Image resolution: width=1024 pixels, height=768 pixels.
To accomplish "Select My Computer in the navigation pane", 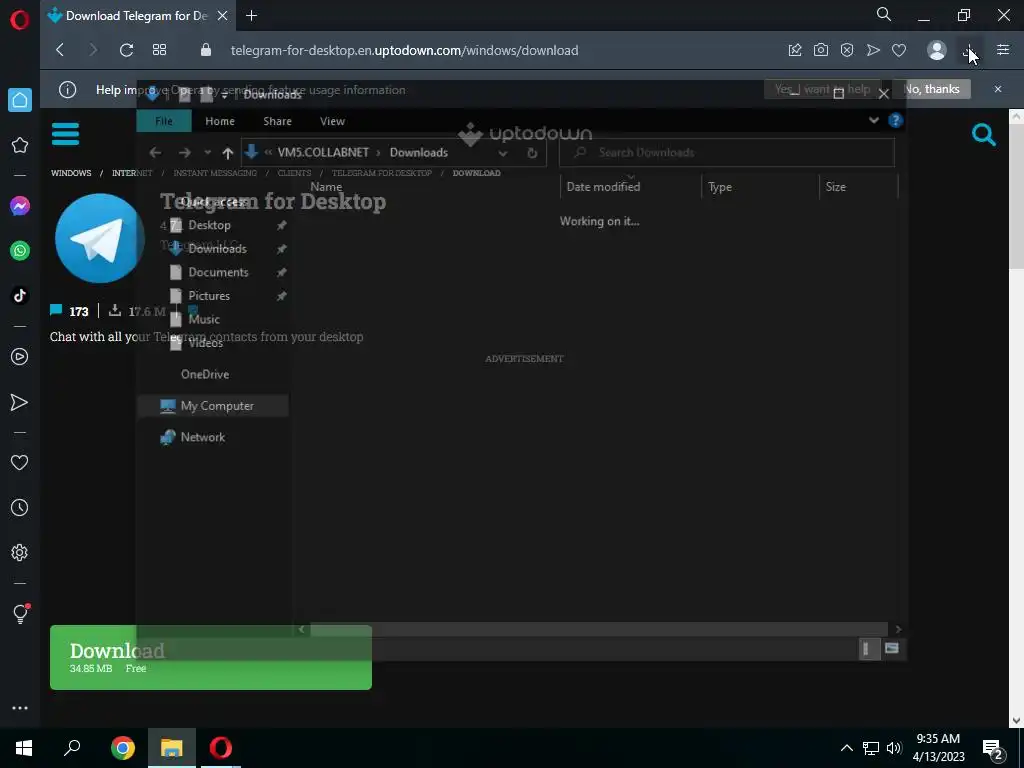I will pos(213,406).
